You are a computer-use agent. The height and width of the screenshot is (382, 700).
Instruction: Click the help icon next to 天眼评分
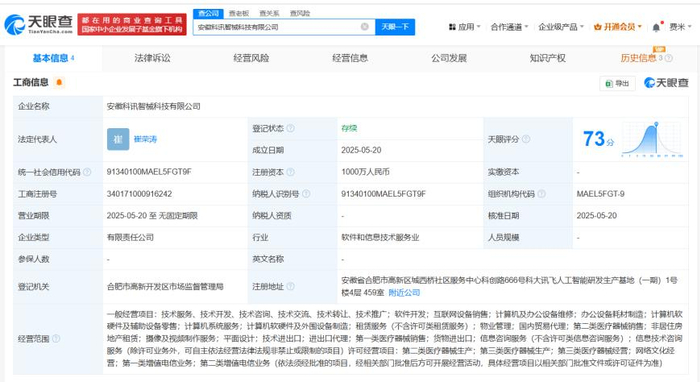click(526, 139)
